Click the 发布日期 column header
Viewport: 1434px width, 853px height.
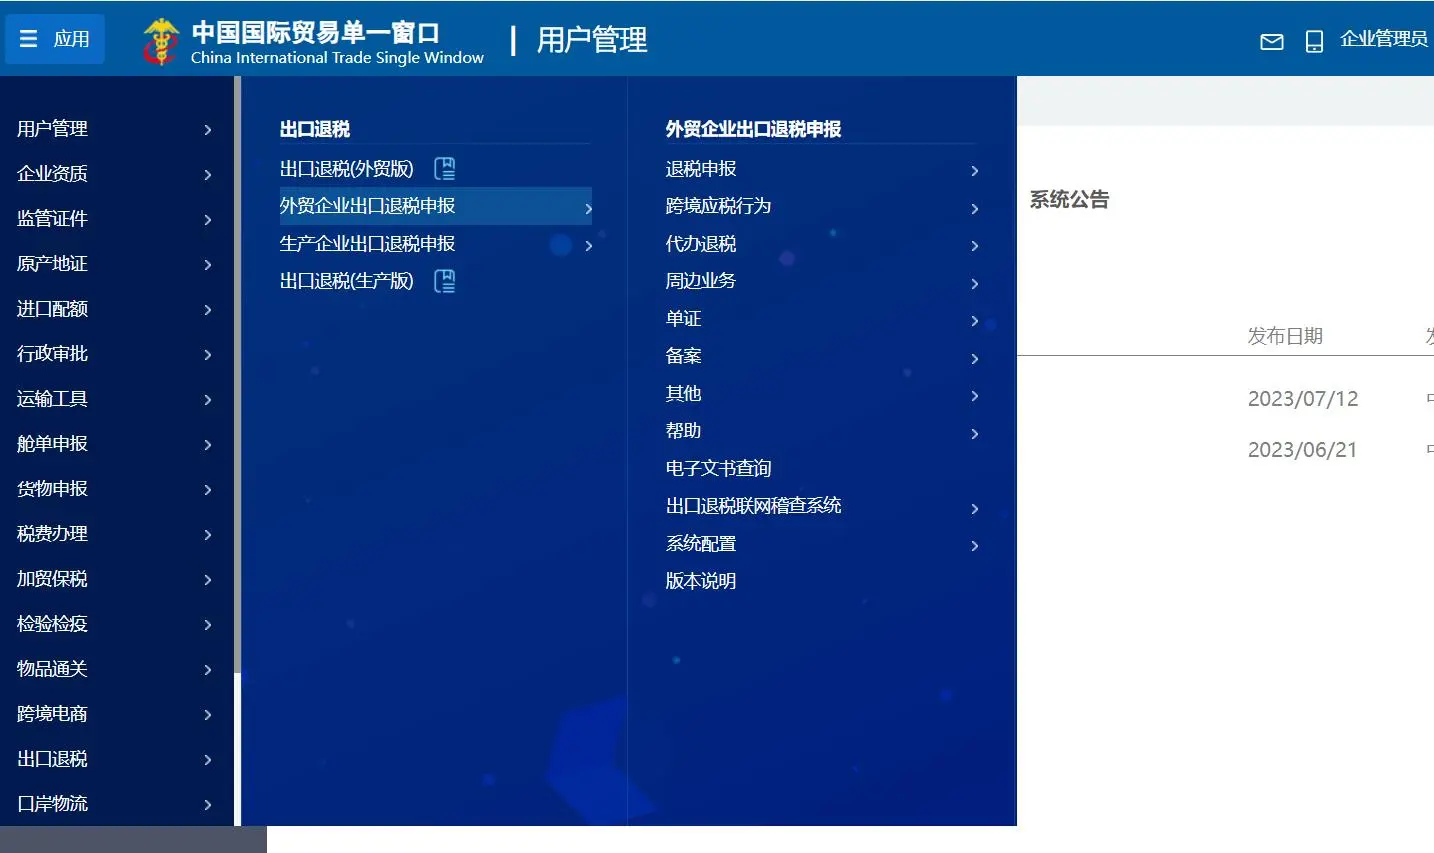click(1285, 336)
